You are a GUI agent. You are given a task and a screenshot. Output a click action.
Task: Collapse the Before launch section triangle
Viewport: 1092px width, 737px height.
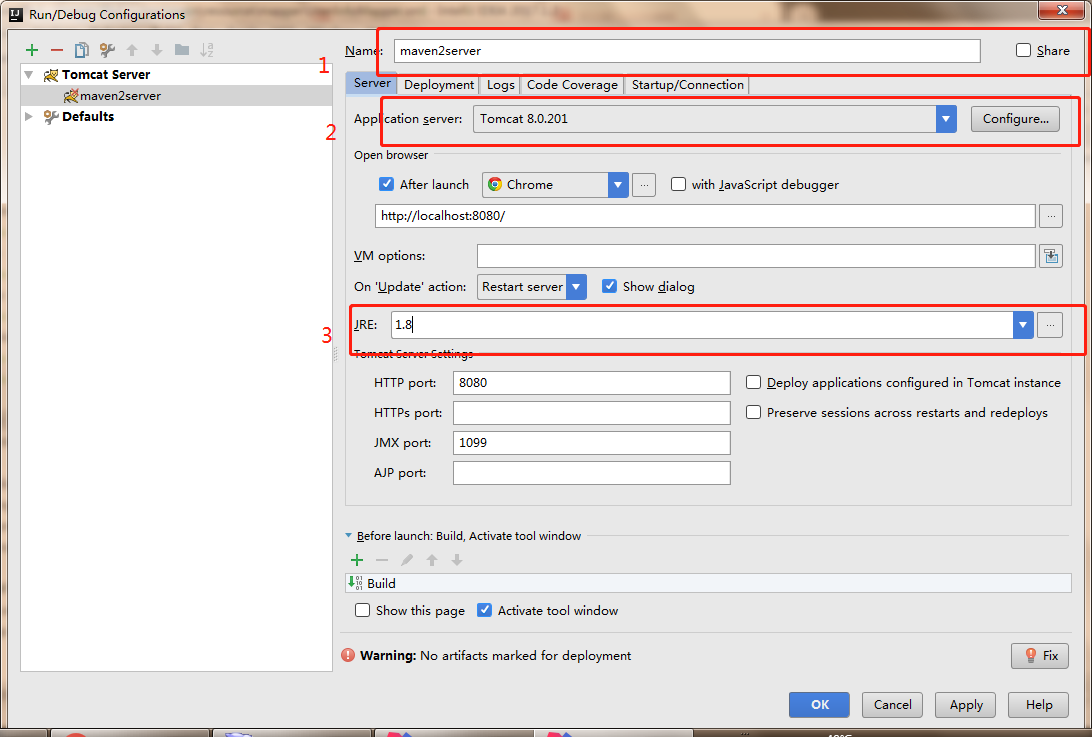349,536
